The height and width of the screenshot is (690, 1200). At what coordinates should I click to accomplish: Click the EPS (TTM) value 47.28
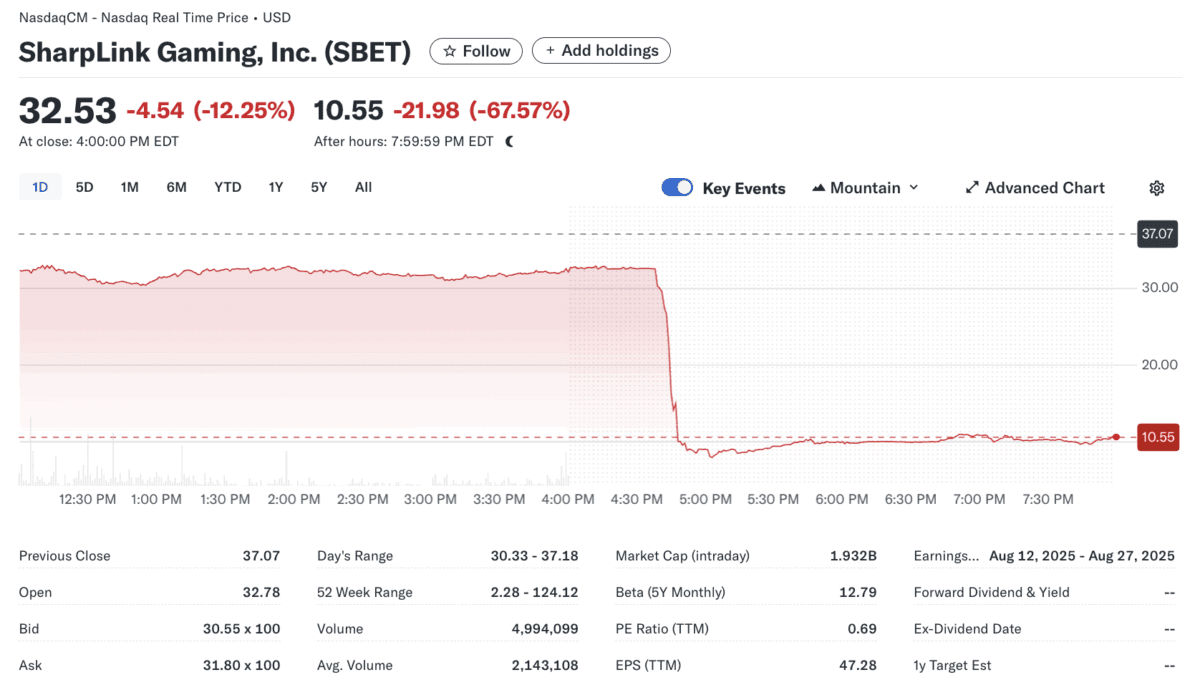858,666
